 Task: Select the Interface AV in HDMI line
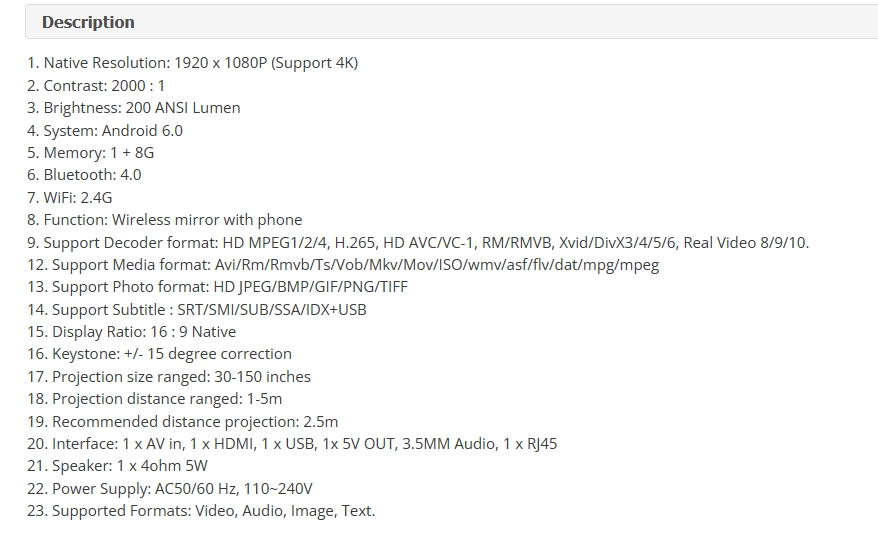(x=292, y=444)
